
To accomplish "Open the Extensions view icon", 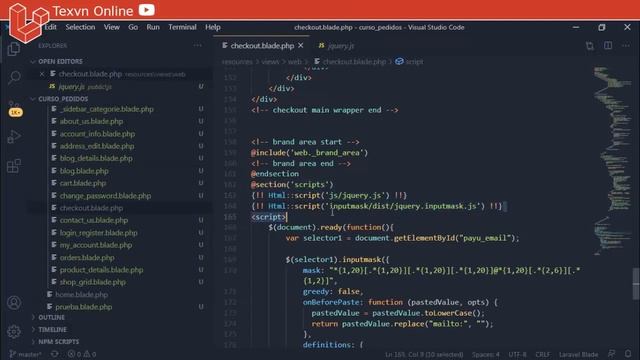I will [14, 166].
